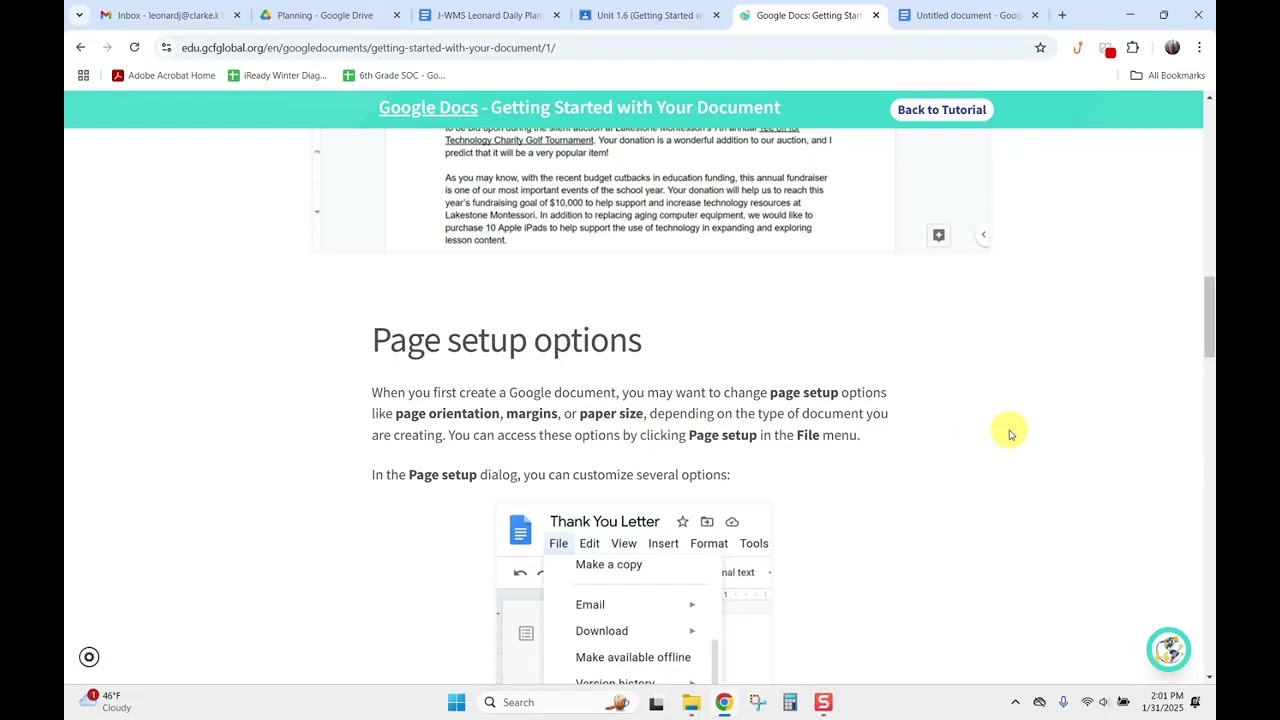The width and height of the screenshot is (1280, 720).
Task: Open a new browser tab
Action: point(1062,15)
